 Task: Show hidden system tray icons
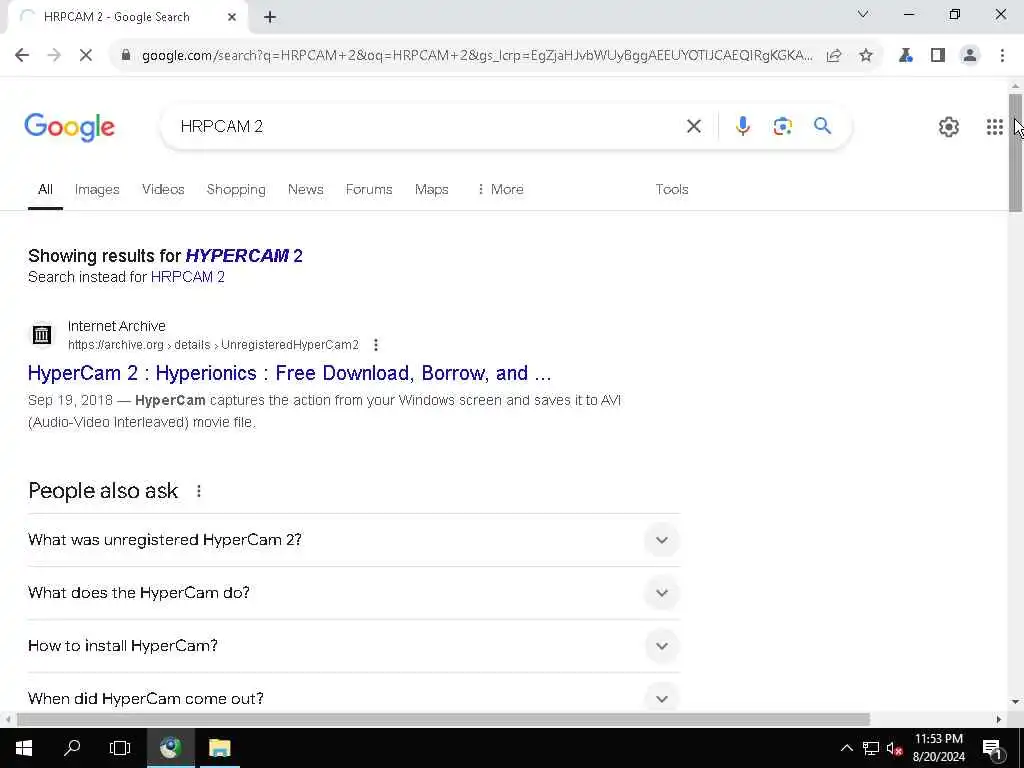click(x=846, y=748)
